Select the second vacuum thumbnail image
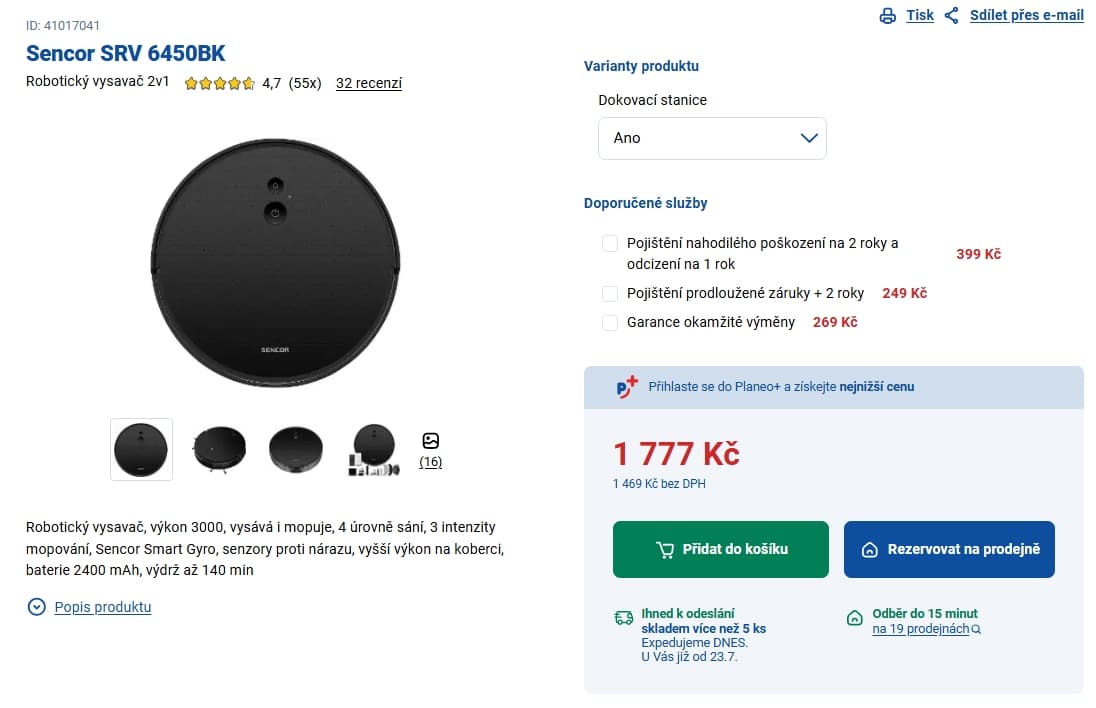Screen dimensions: 1096x708 point(219,450)
